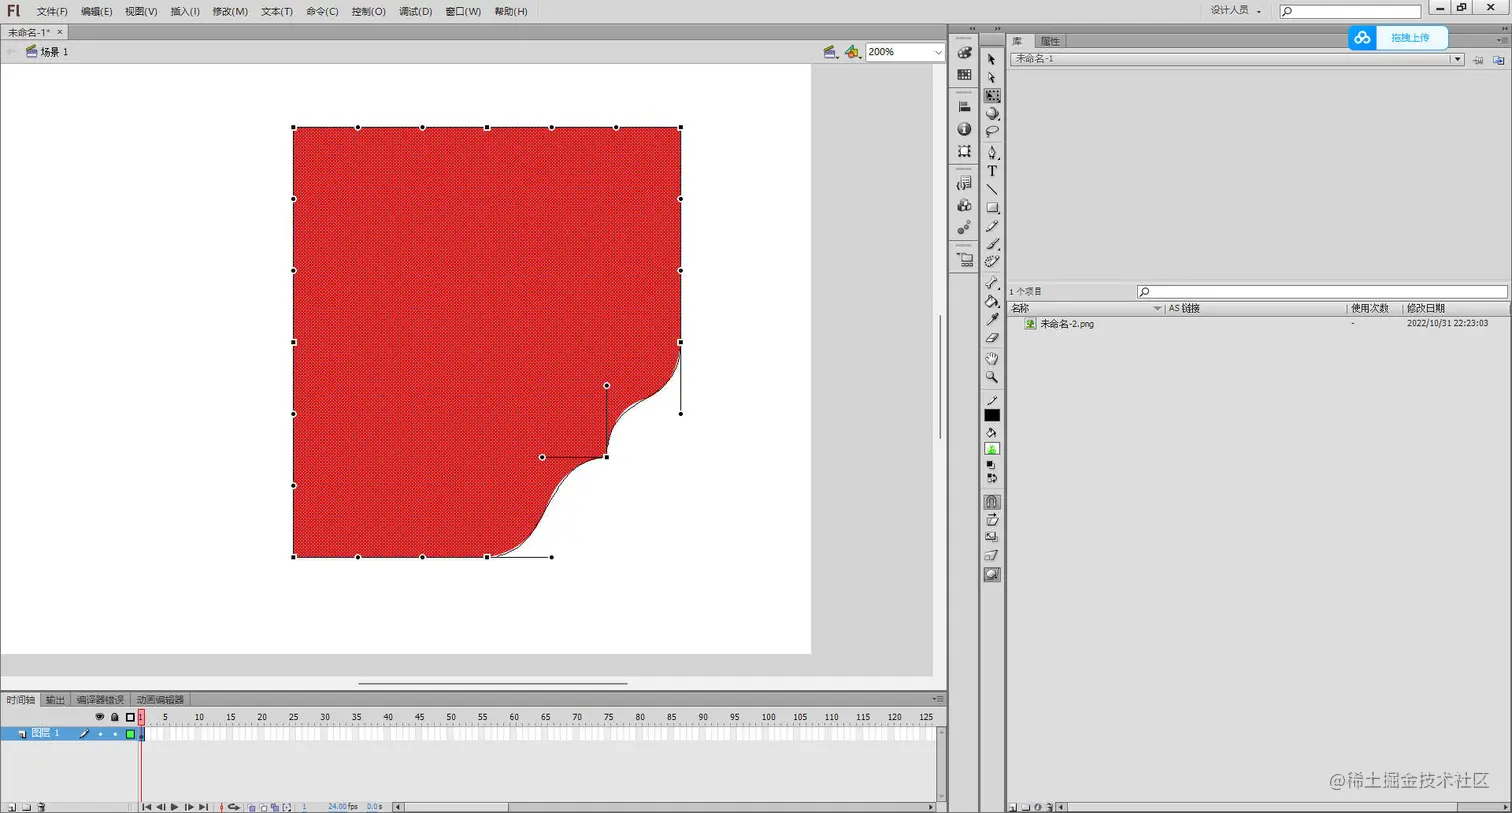This screenshot has width=1512, height=813.
Task: Select the Pen tool
Action: (992, 152)
